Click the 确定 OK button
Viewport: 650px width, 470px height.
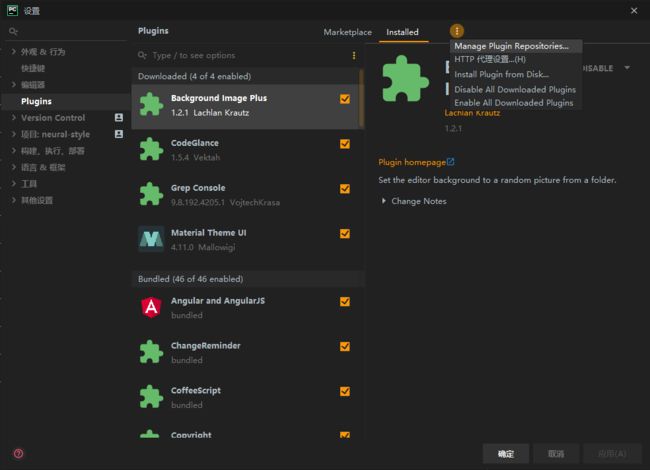[506, 454]
